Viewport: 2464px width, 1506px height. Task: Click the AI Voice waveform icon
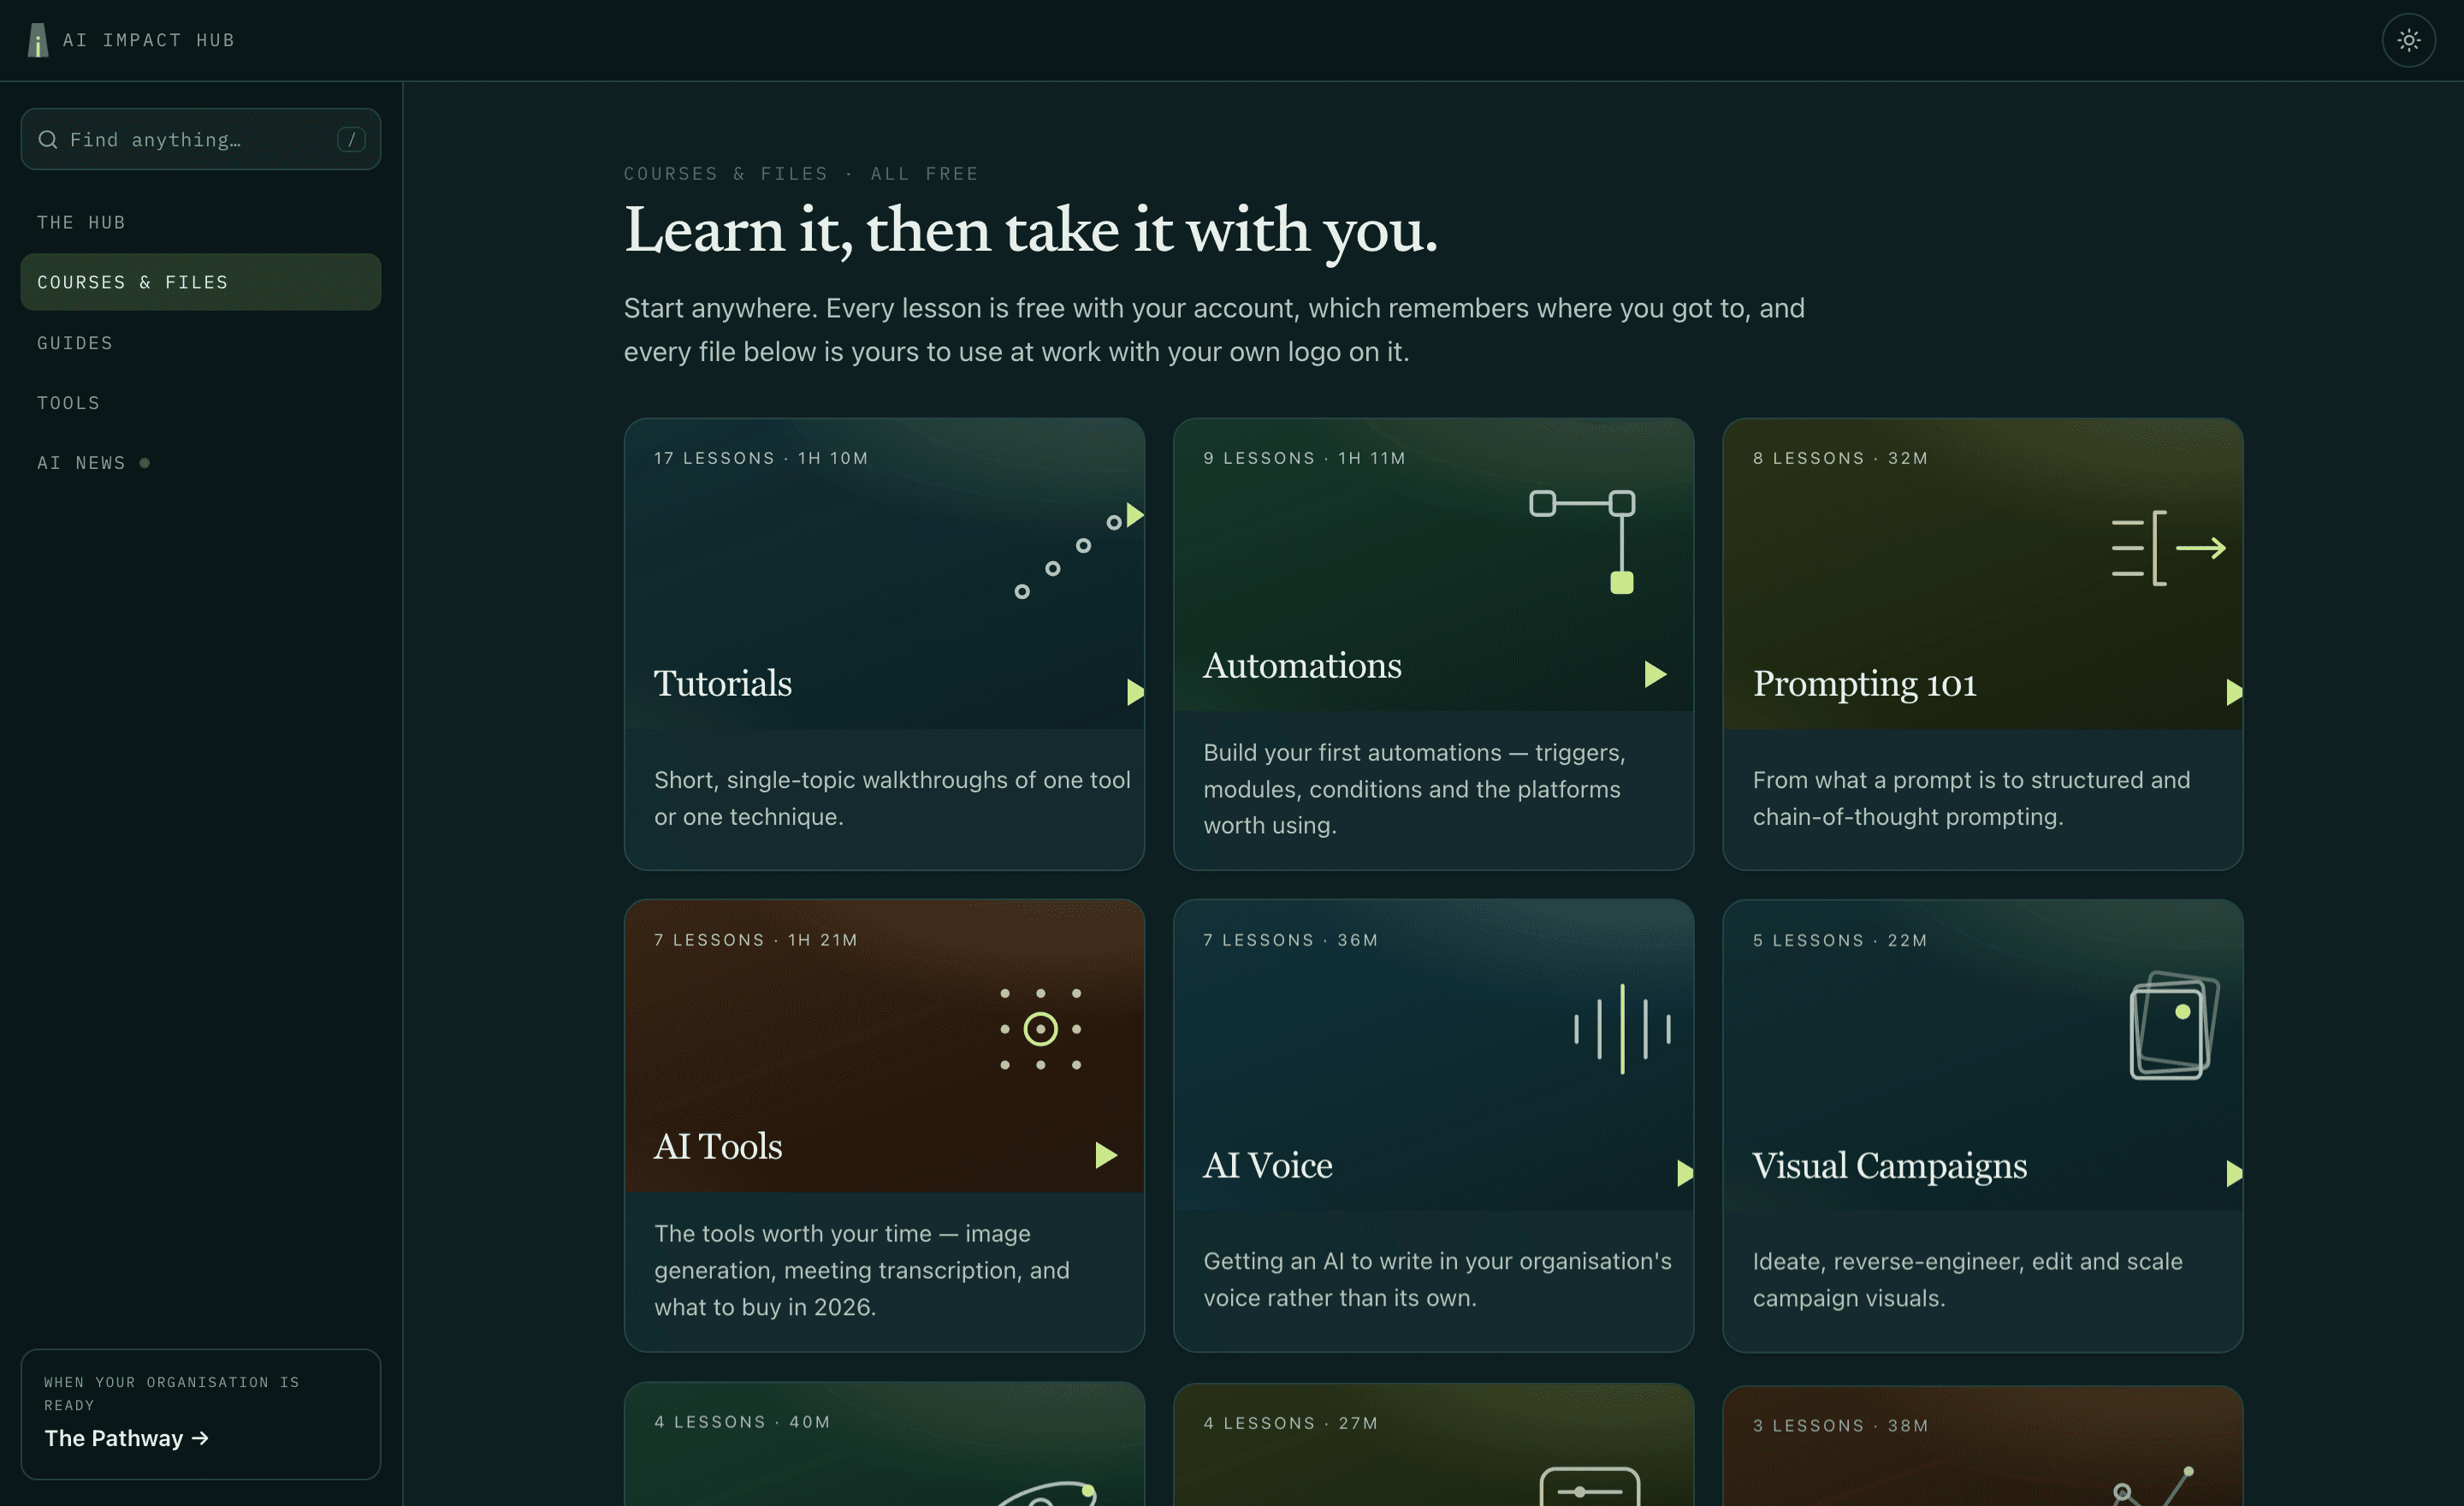[x=1622, y=1029]
